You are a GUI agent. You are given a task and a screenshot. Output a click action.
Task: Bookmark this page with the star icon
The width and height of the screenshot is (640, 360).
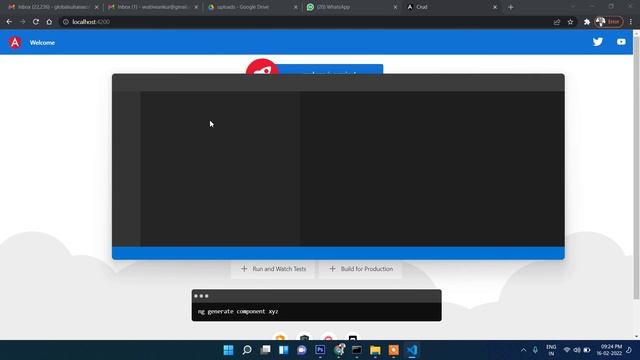tap(570, 22)
